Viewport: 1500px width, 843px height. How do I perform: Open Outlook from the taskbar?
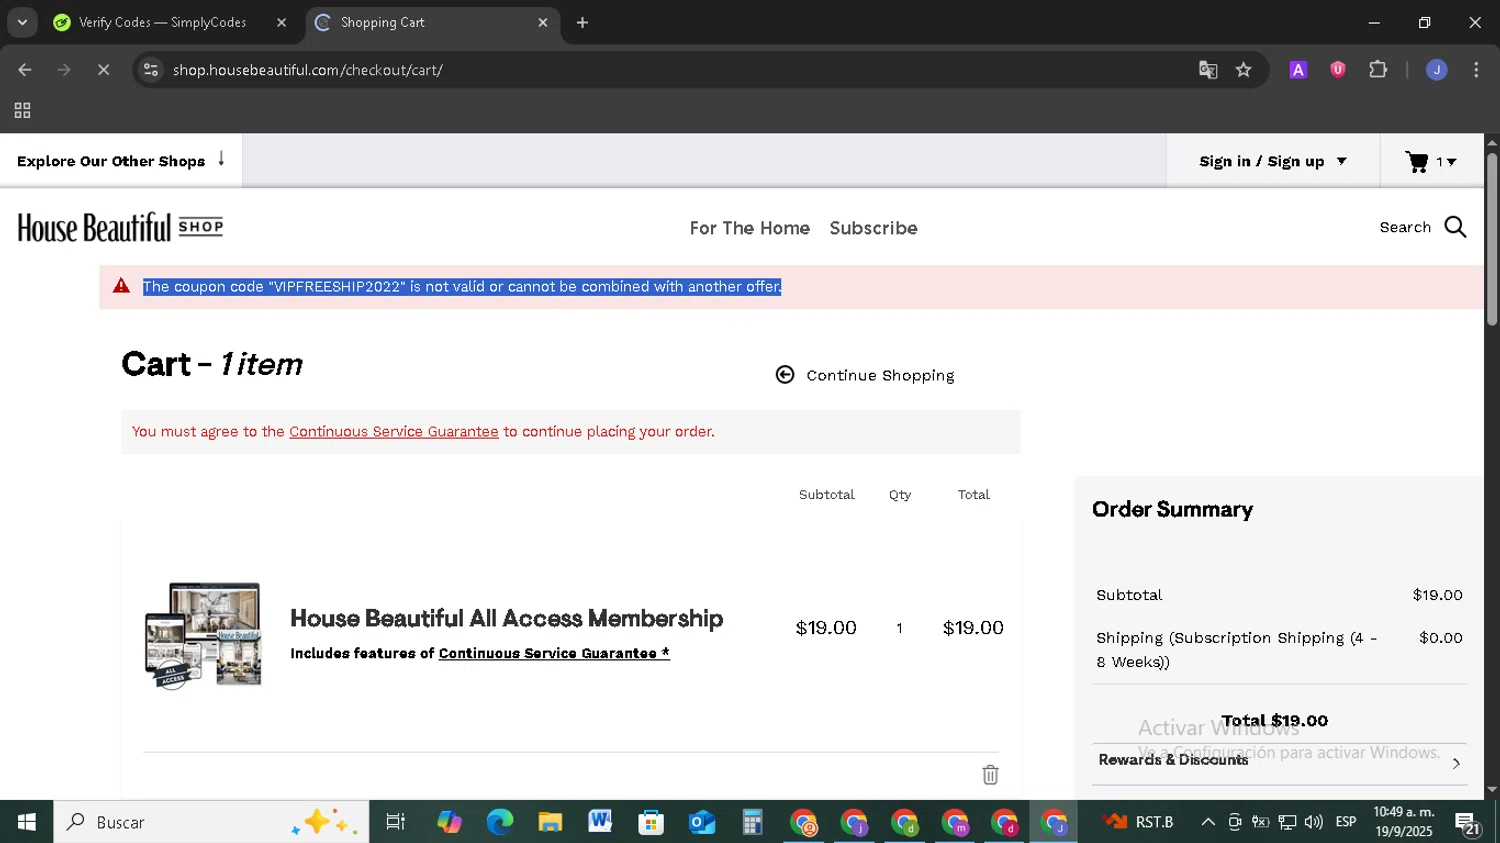pos(702,822)
